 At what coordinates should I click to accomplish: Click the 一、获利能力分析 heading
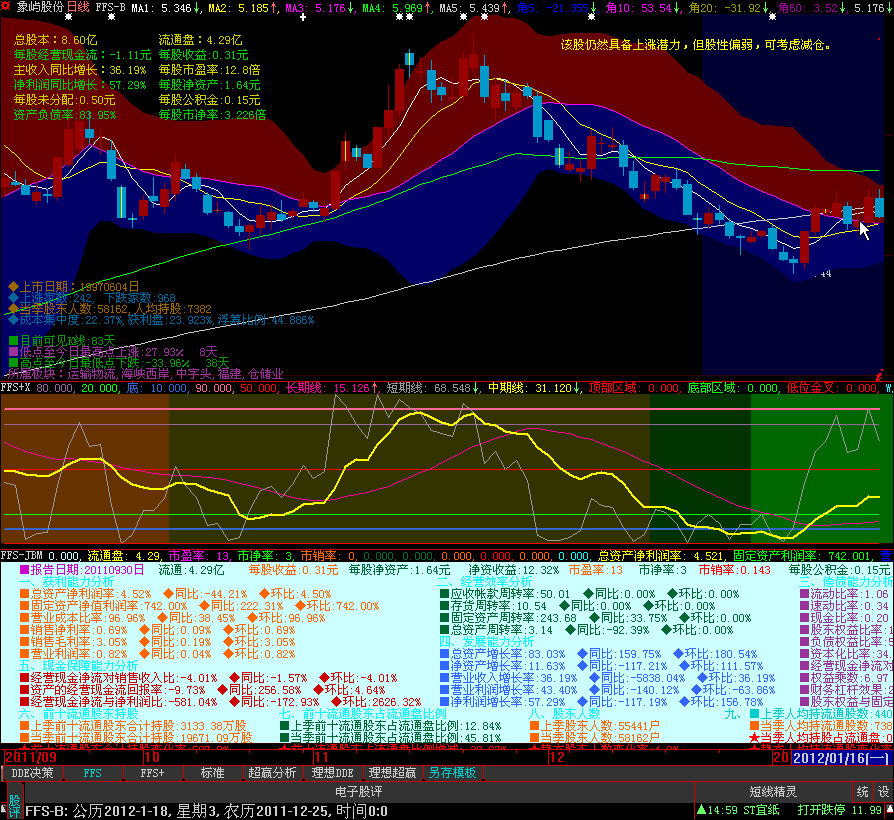pos(67,582)
